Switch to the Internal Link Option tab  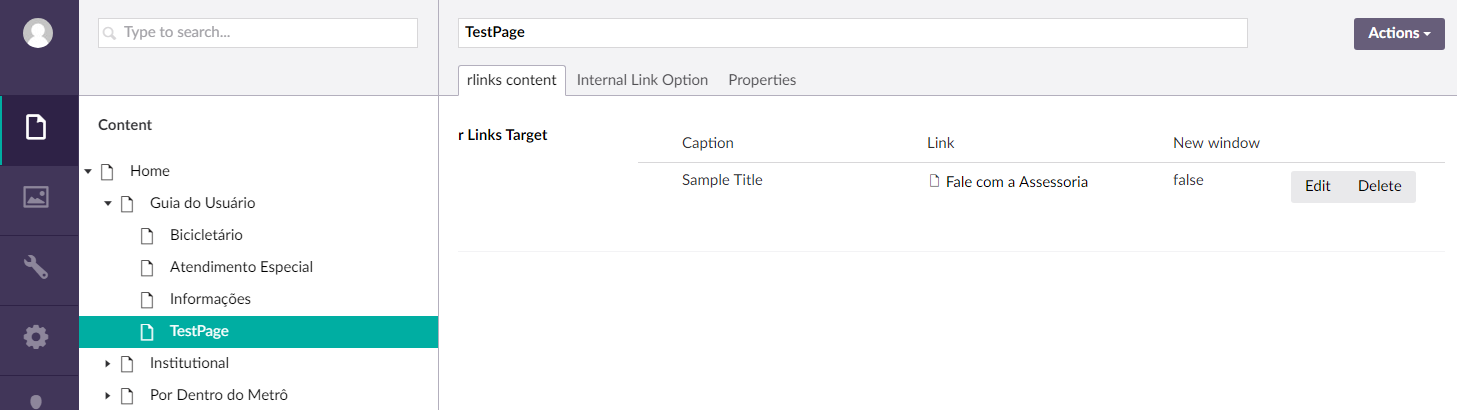[x=642, y=80]
